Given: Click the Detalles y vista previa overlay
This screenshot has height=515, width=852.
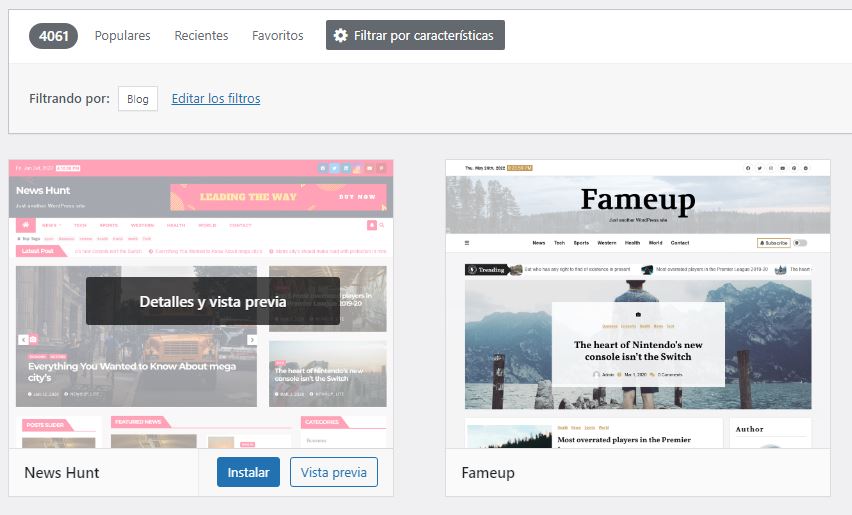Looking at the screenshot, I should 212,301.
